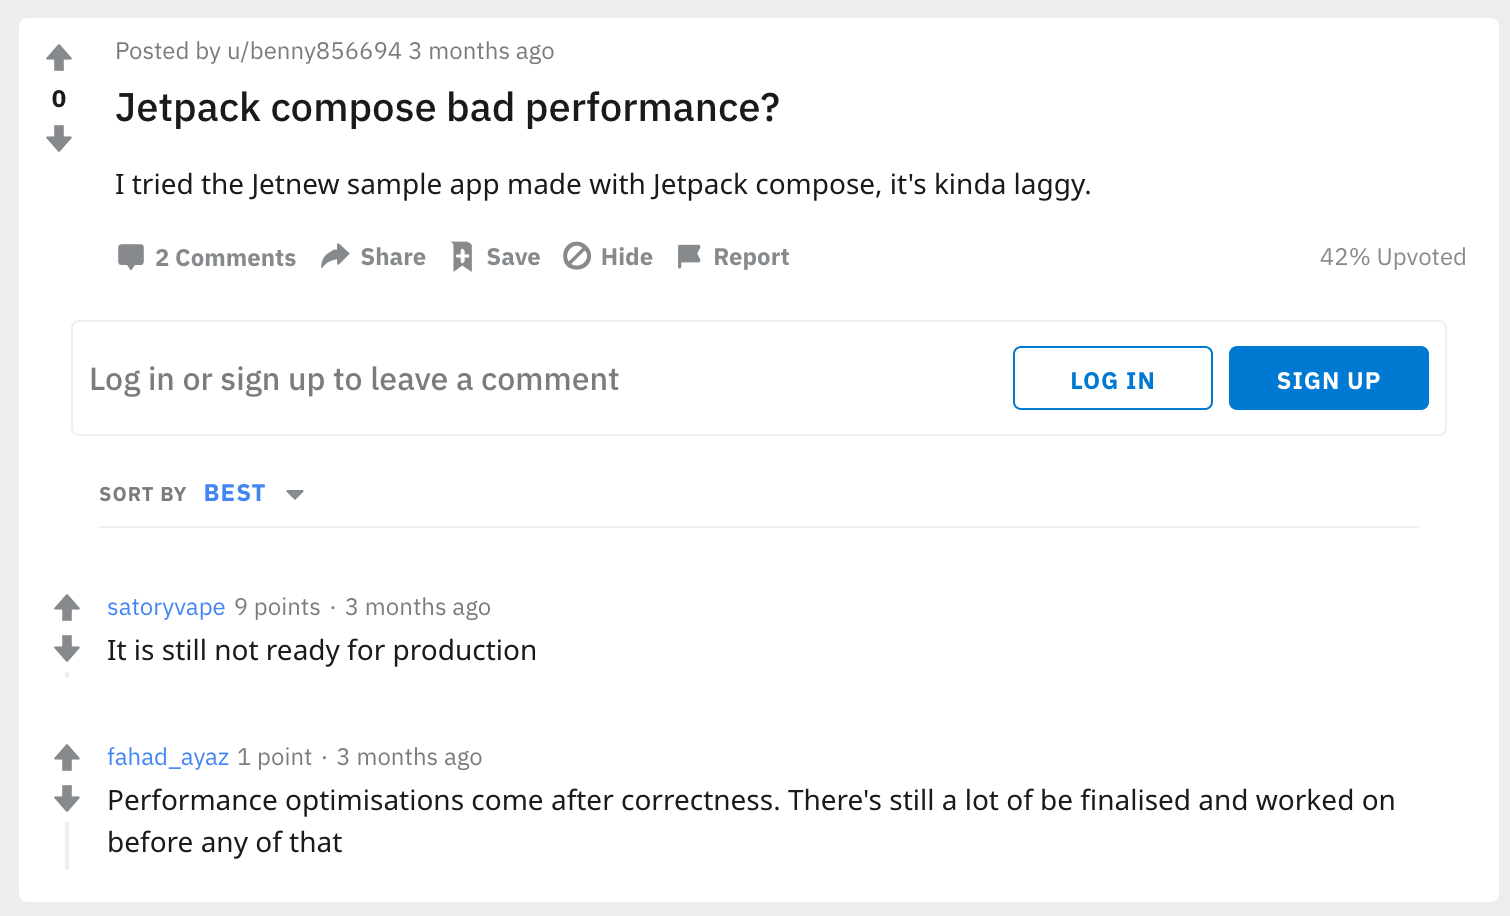Click the Hide circle-slash icon
This screenshot has width=1510, height=916.
(x=577, y=257)
